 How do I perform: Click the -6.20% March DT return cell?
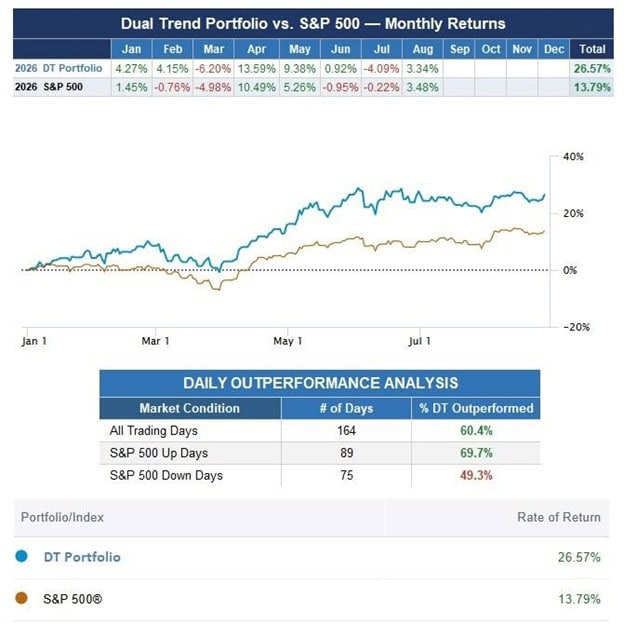[x=213, y=68]
